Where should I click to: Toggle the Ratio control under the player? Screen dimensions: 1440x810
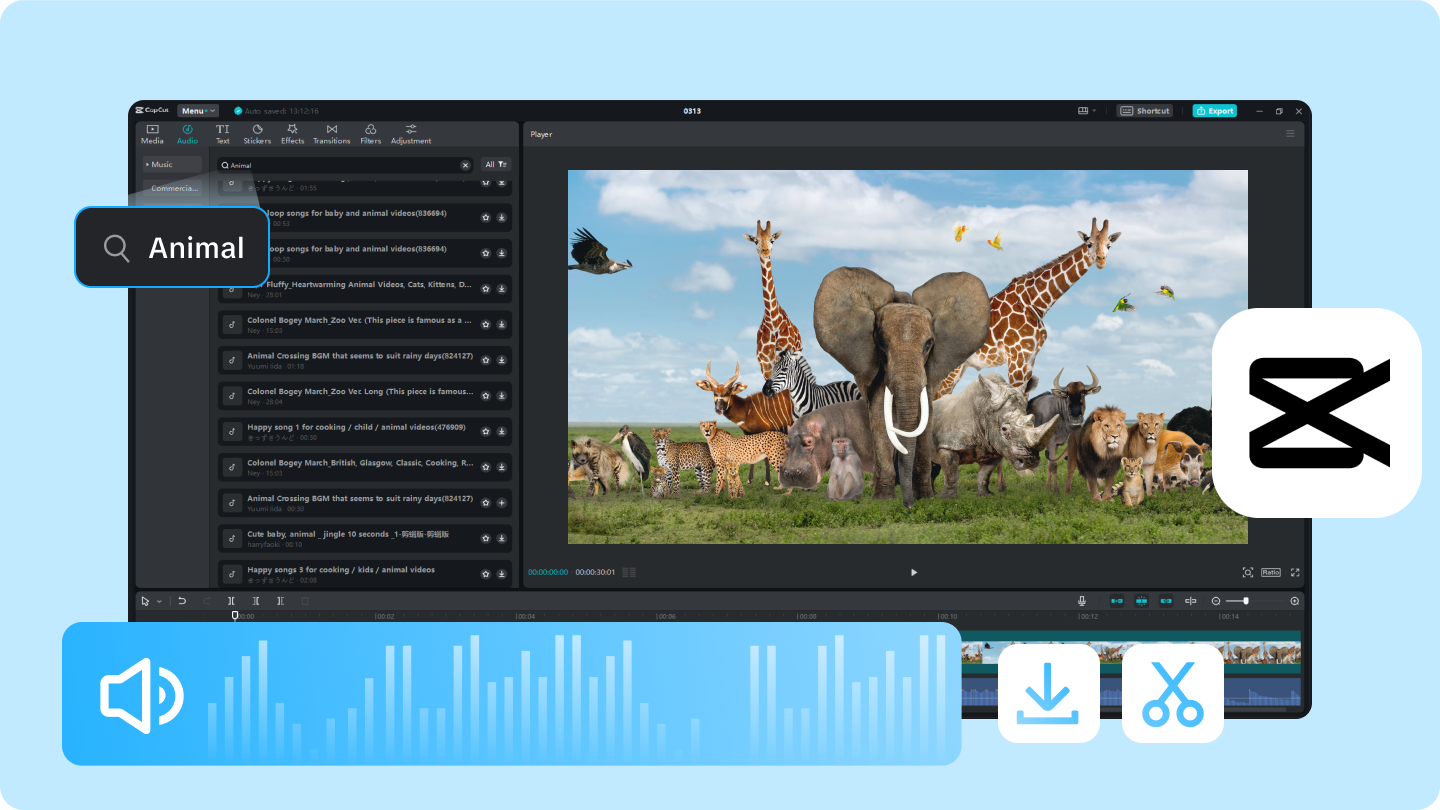(x=1270, y=572)
